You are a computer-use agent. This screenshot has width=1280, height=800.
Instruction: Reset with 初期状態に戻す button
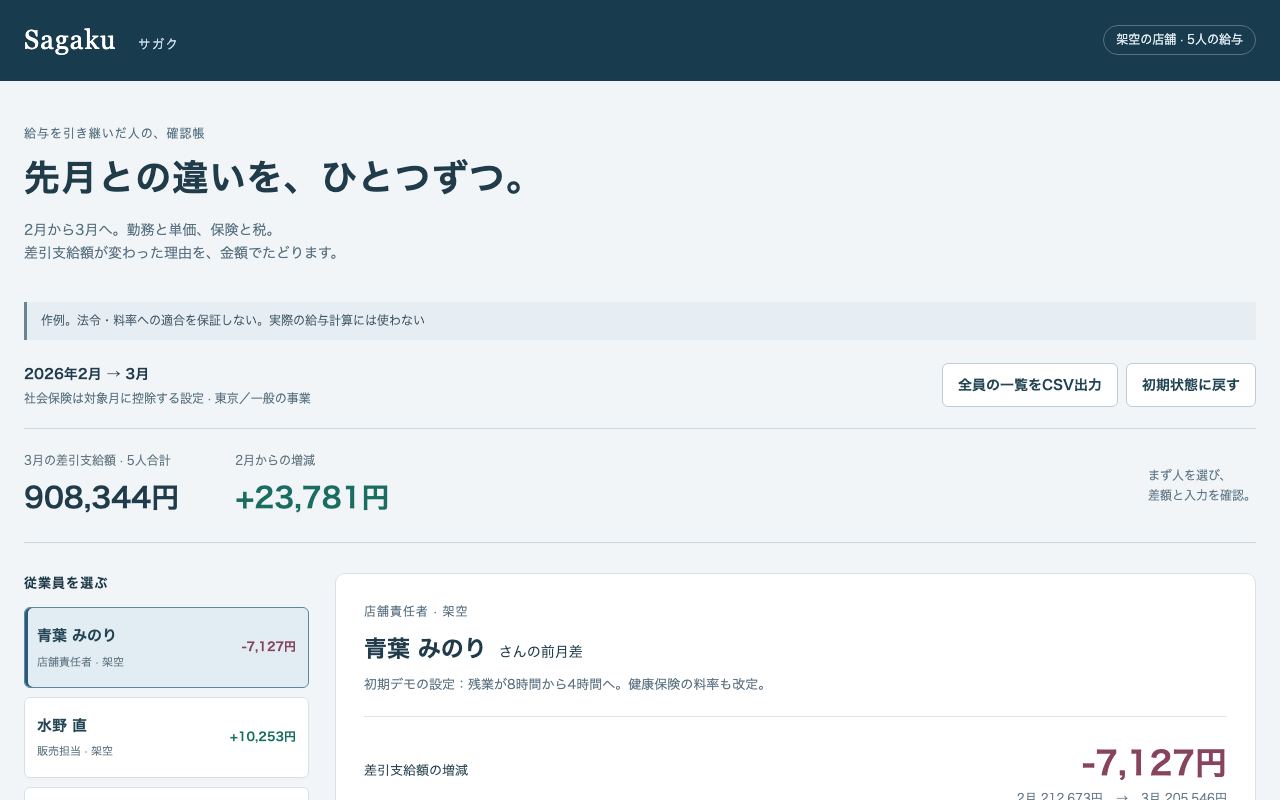1191,385
